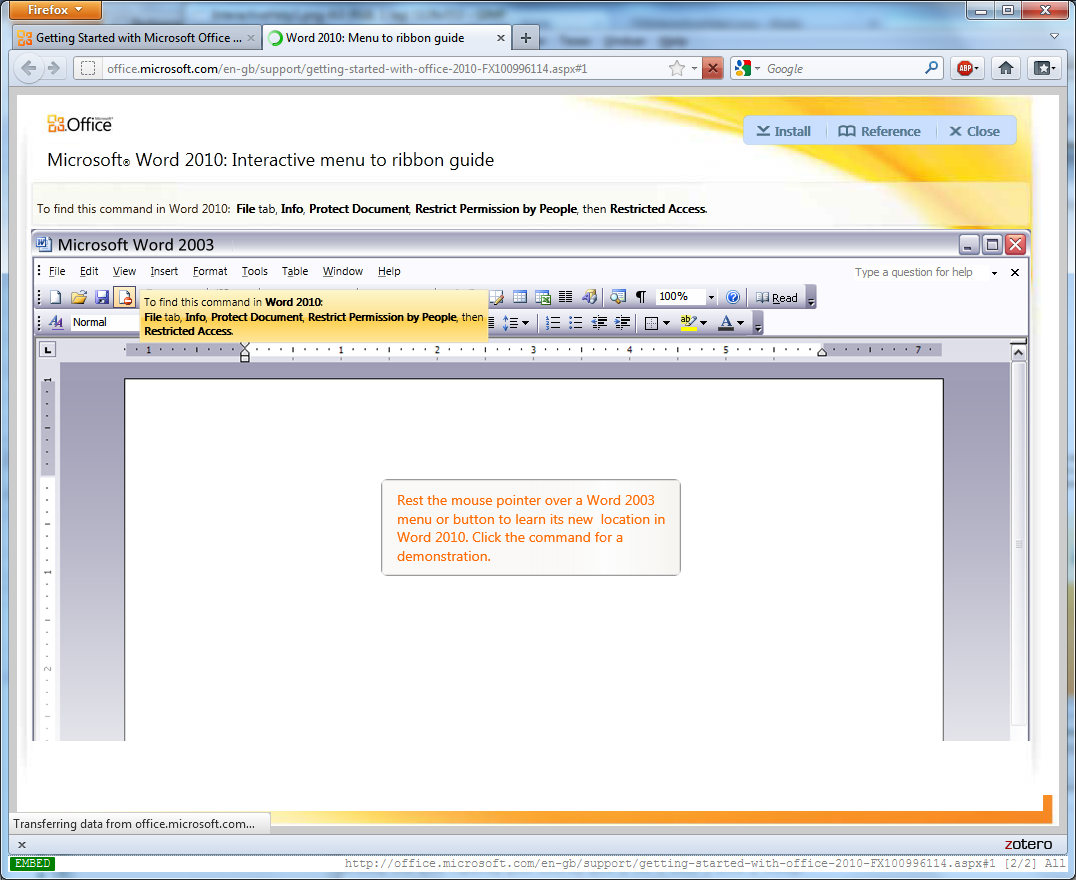Open the Document Map icon
Screen dimensions: 1076x880
tap(618, 297)
